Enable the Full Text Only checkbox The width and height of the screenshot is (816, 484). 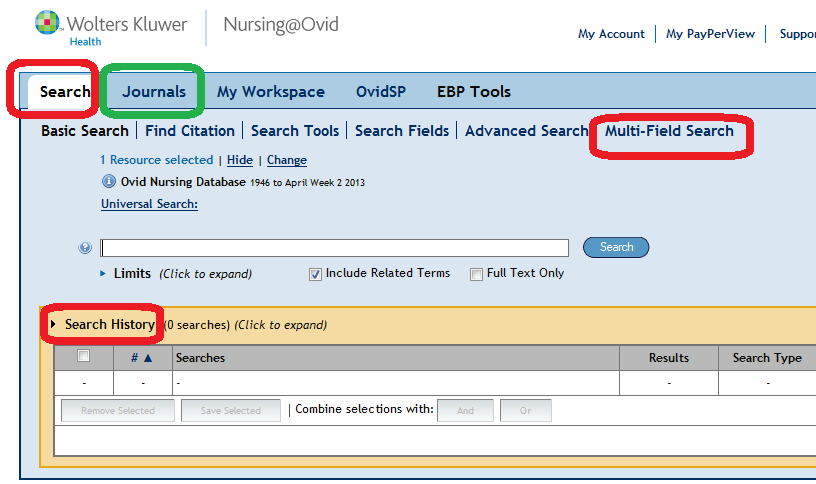pyautogui.click(x=476, y=274)
